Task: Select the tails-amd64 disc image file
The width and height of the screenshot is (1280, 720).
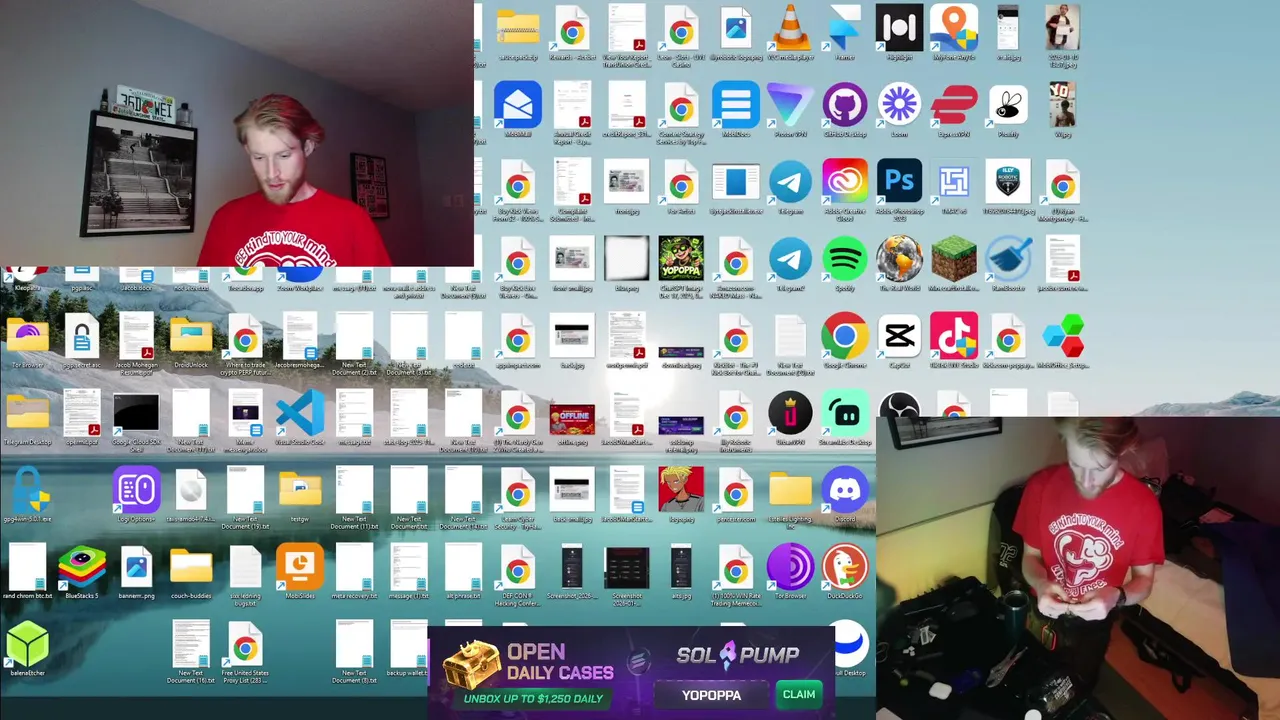Action: [x=190, y=491]
